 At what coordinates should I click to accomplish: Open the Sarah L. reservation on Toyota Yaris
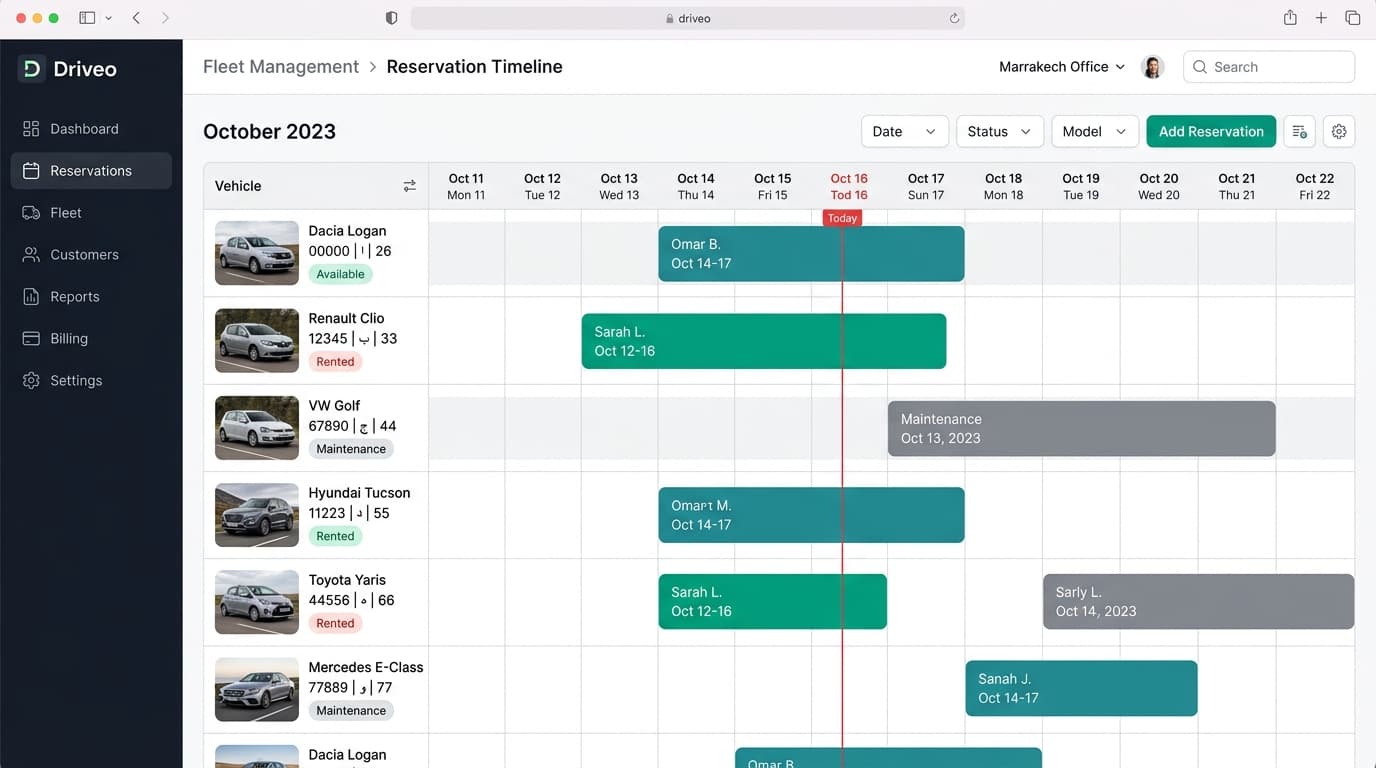pos(772,602)
